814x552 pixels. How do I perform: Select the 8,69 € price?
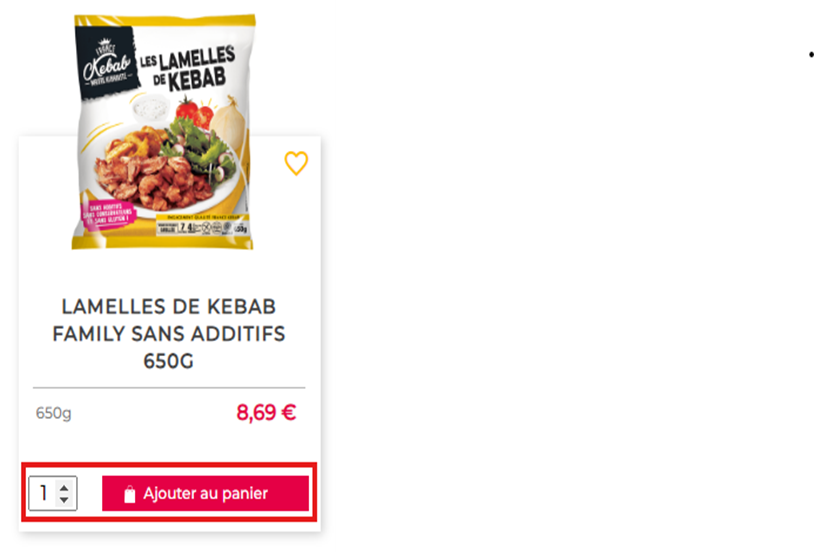pos(266,413)
